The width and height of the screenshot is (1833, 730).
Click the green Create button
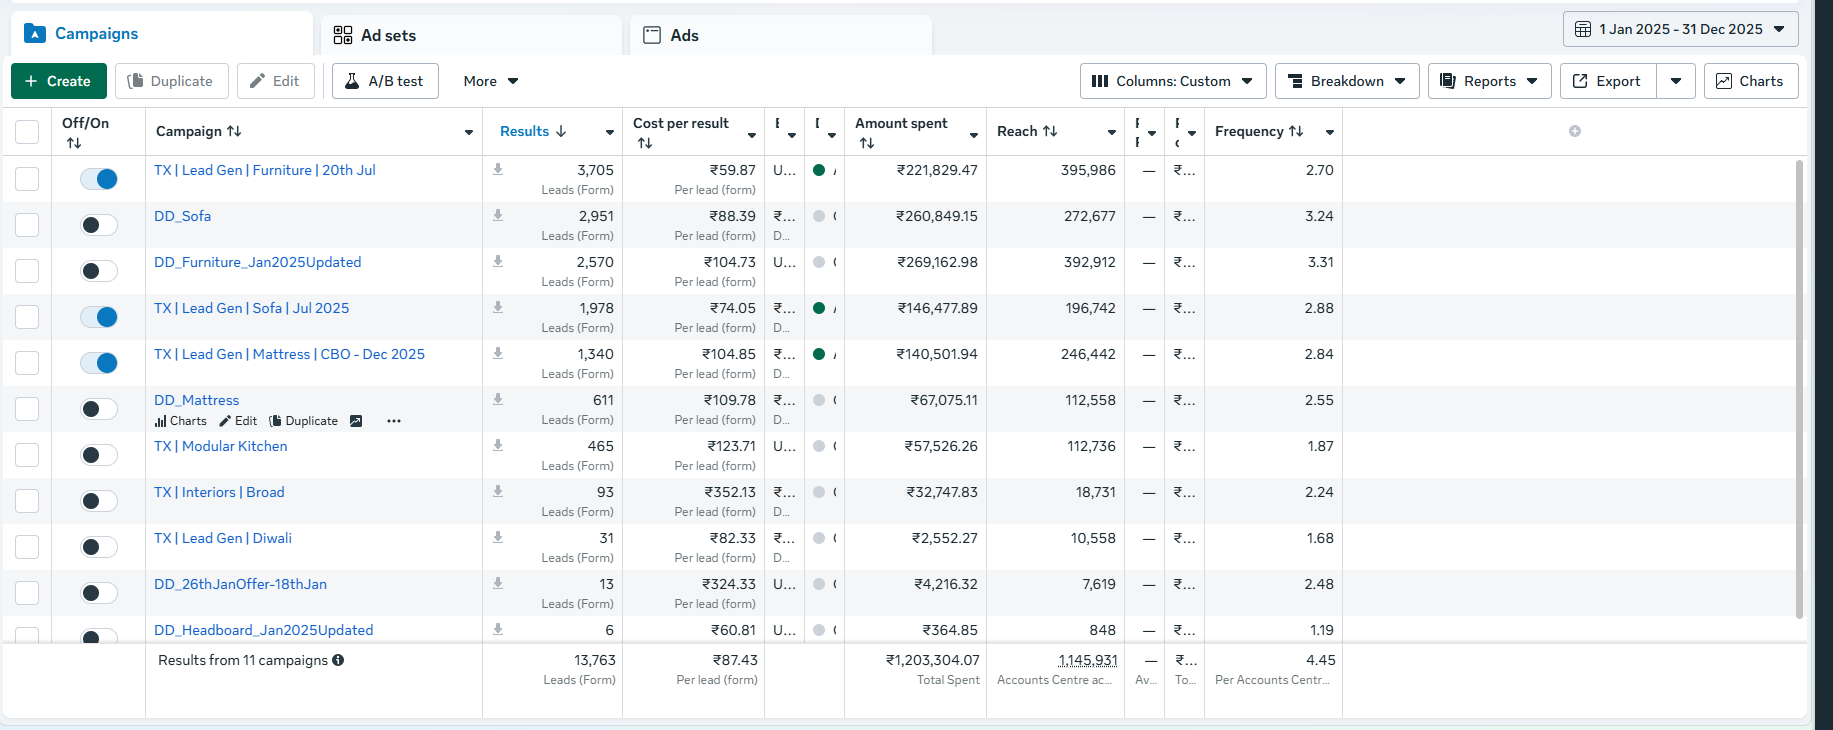click(x=58, y=81)
